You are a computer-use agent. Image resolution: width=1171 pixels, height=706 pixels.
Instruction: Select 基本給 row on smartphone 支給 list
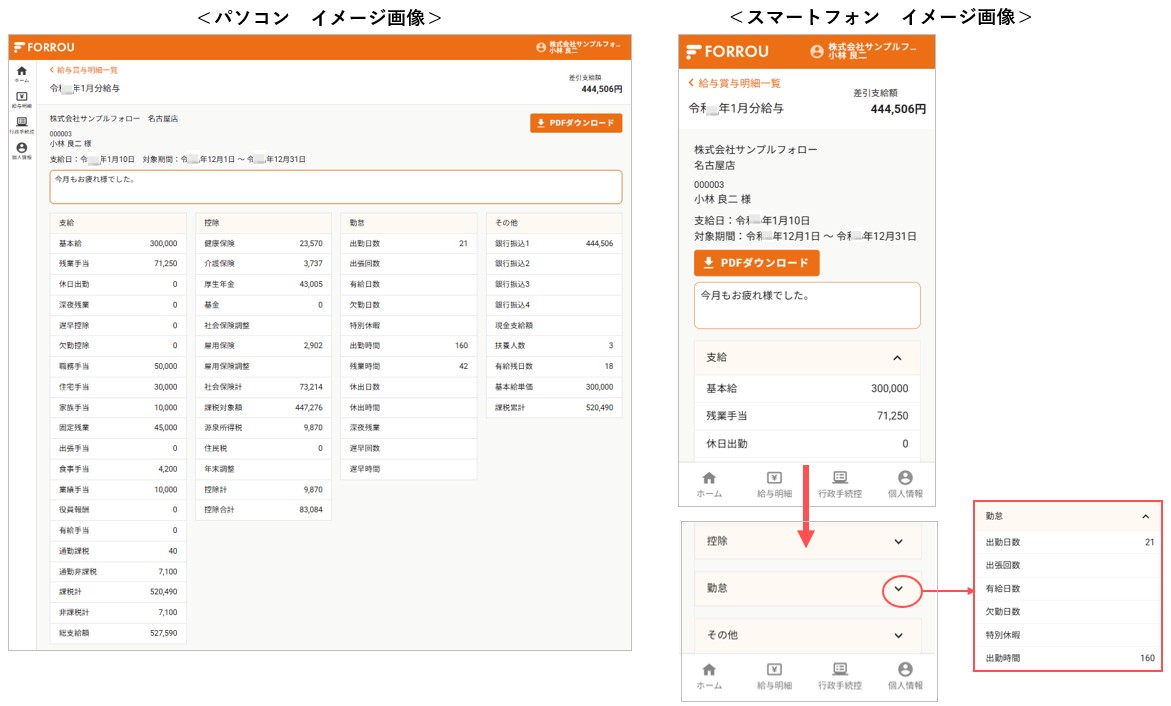pos(807,388)
